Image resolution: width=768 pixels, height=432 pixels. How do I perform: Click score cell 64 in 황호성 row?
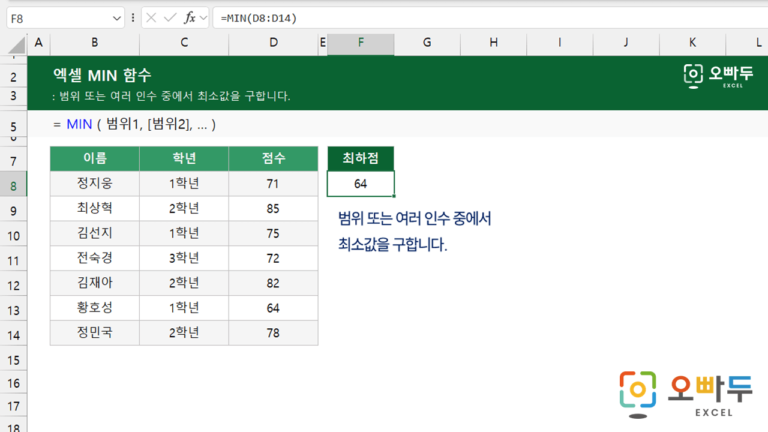[x=273, y=308]
